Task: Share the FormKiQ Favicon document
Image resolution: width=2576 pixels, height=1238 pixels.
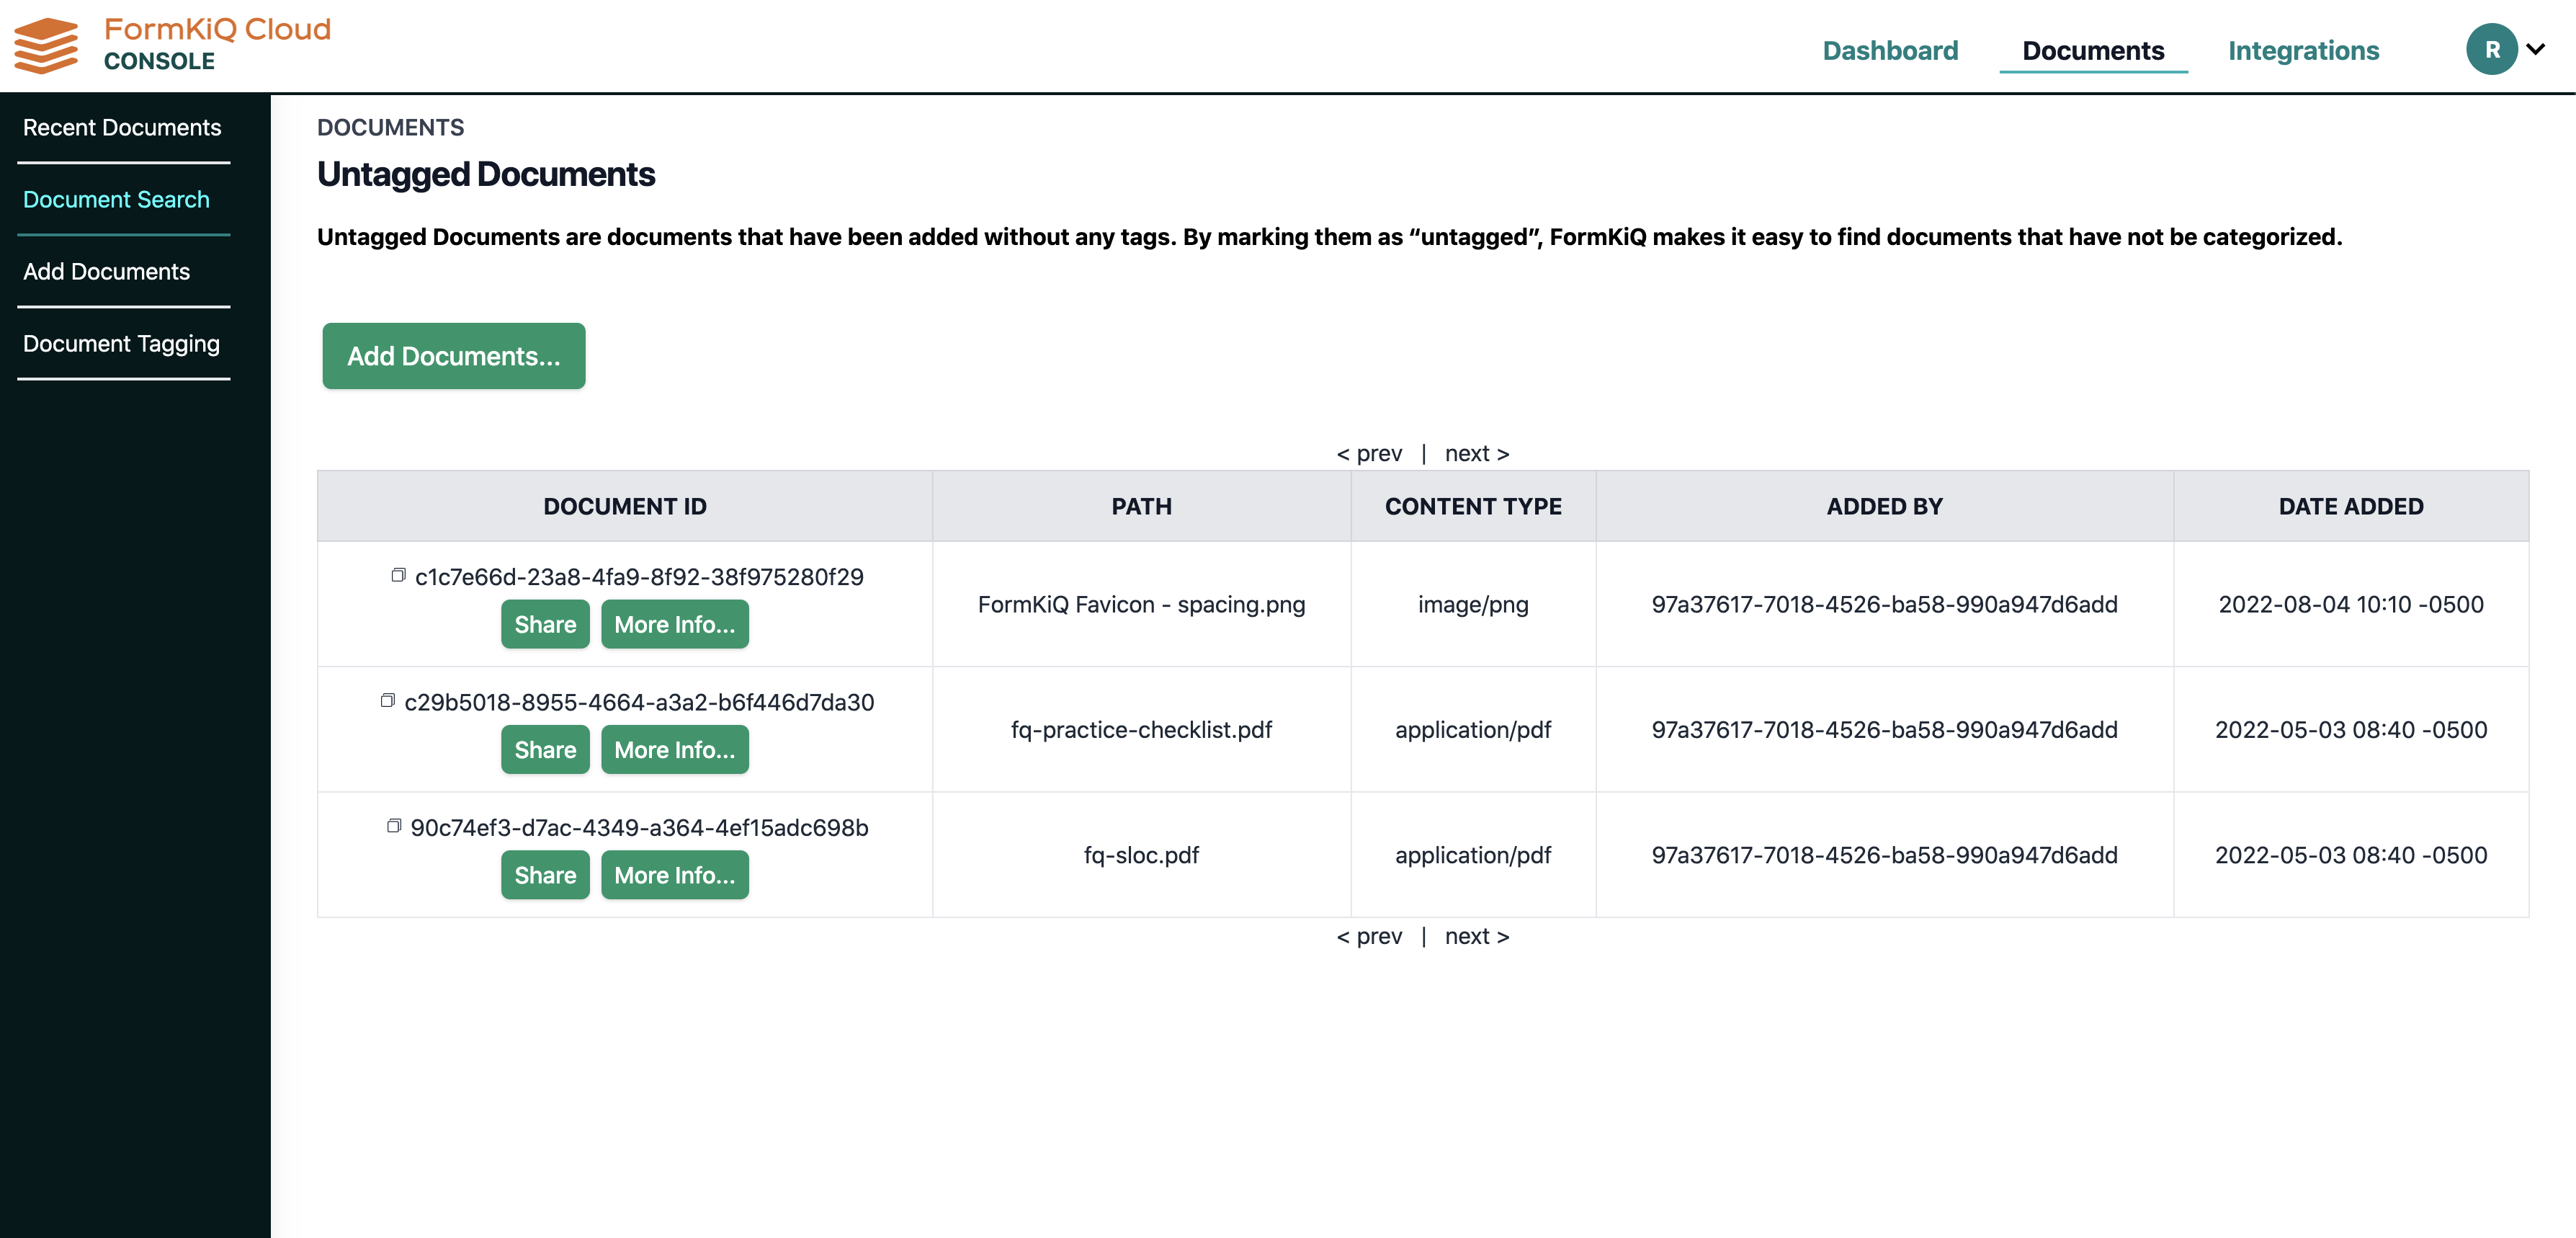Action: (544, 623)
